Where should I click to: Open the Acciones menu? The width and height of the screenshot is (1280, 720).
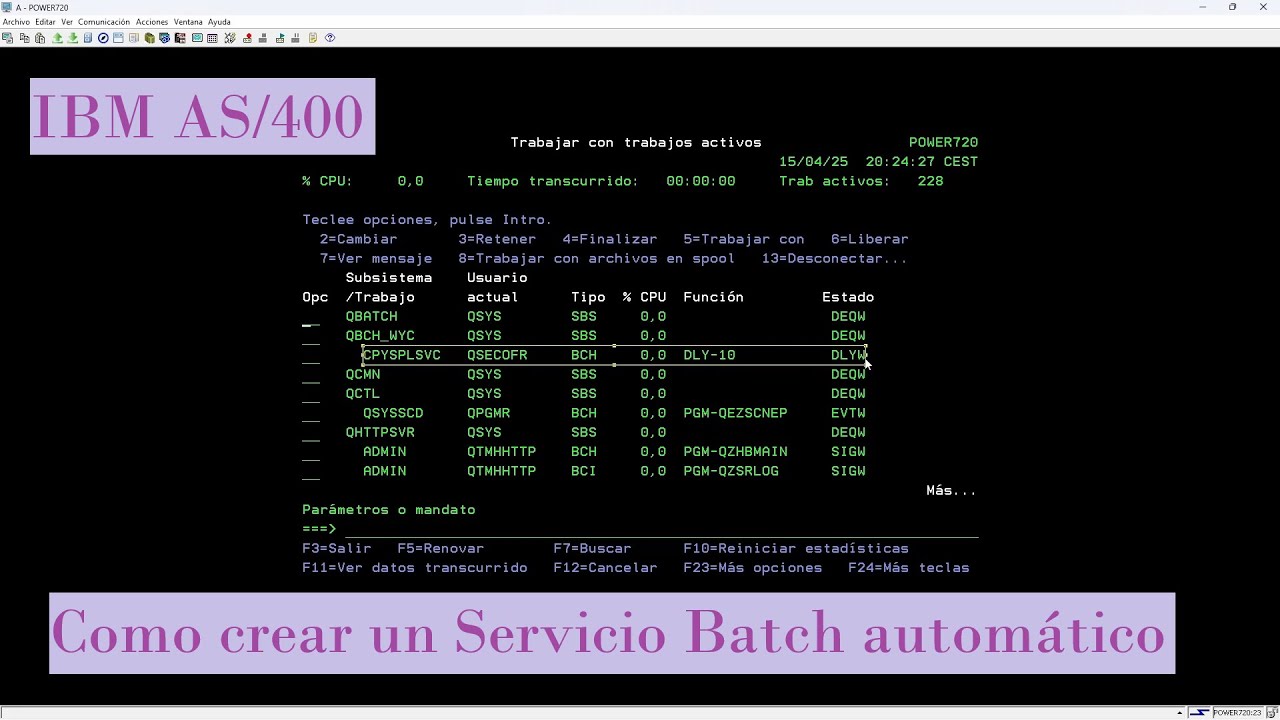(152, 22)
